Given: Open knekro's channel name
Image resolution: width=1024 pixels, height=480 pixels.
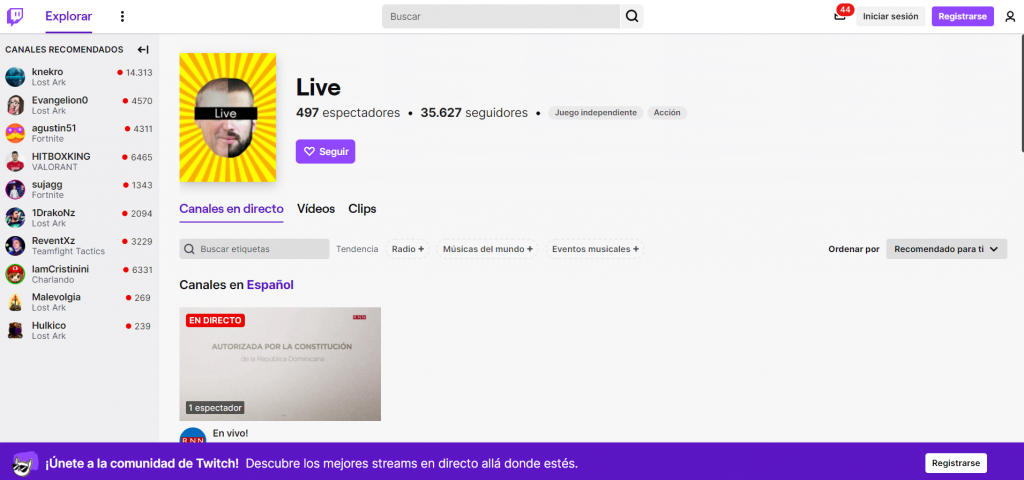Looking at the screenshot, I should tap(48, 72).
